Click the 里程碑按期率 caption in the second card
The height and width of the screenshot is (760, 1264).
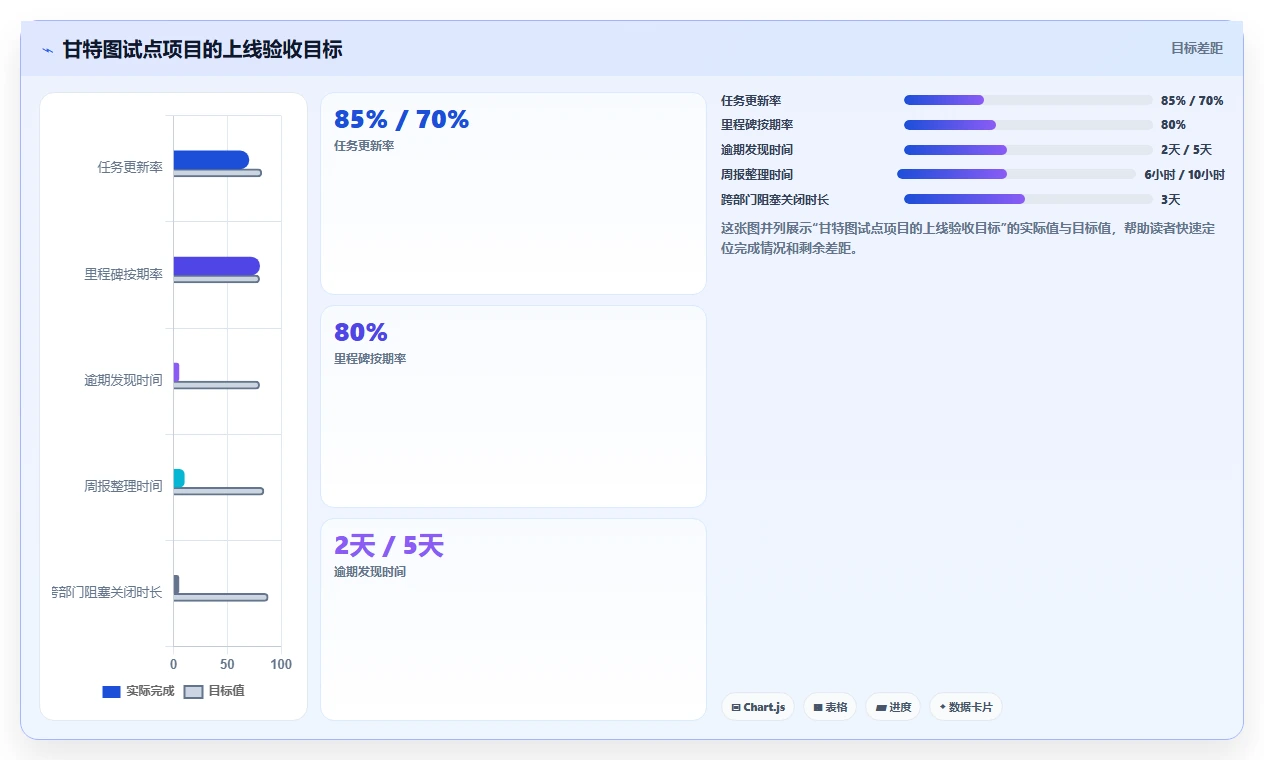click(370, 359)
